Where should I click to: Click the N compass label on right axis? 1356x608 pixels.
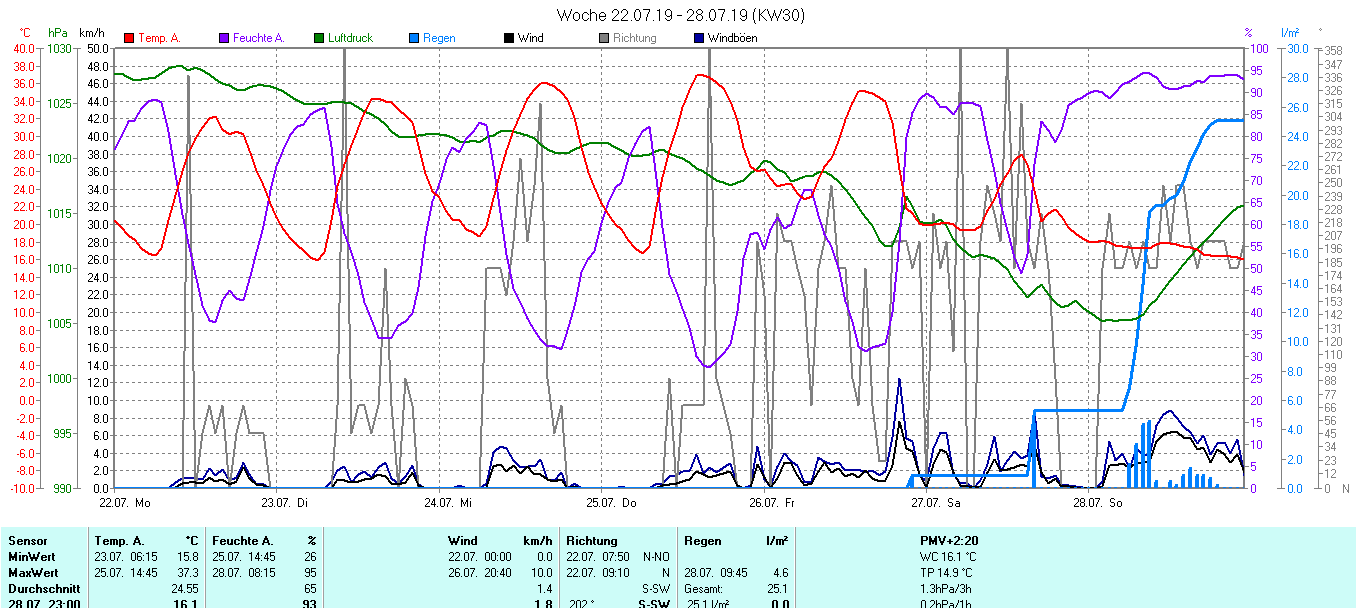(x=1345, y=488)
